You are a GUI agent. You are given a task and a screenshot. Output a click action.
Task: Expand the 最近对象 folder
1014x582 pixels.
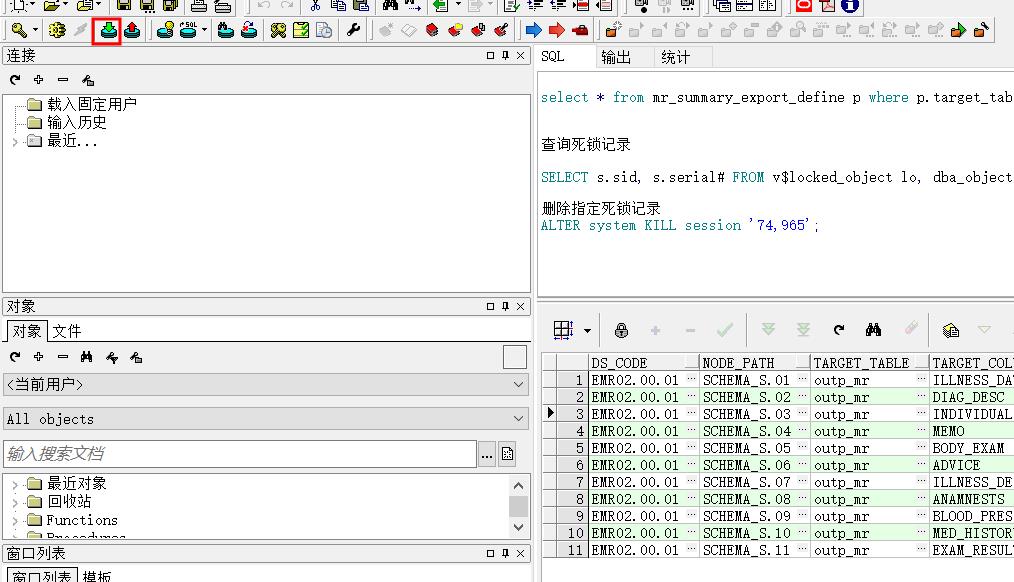(15, 484)
